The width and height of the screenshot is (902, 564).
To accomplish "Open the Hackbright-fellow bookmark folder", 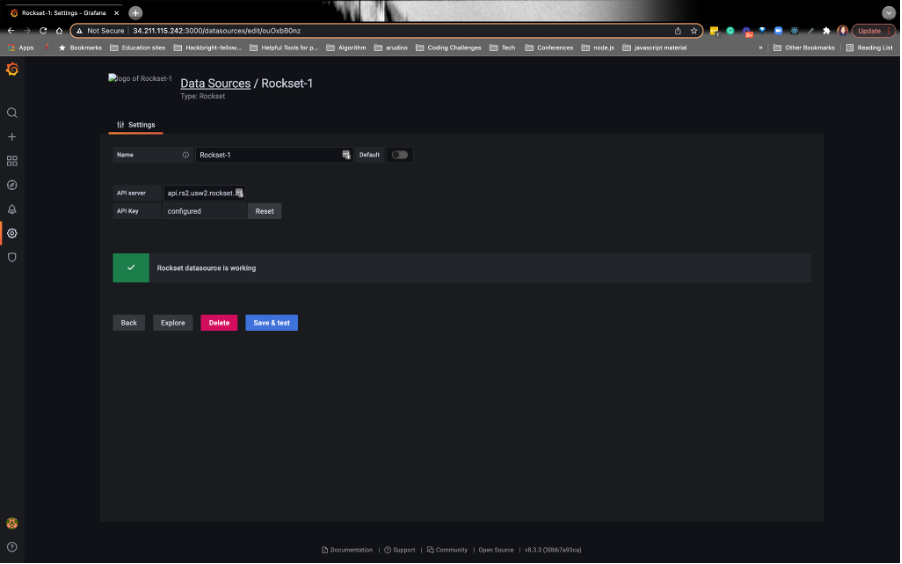I will click(x=208, y=48).
